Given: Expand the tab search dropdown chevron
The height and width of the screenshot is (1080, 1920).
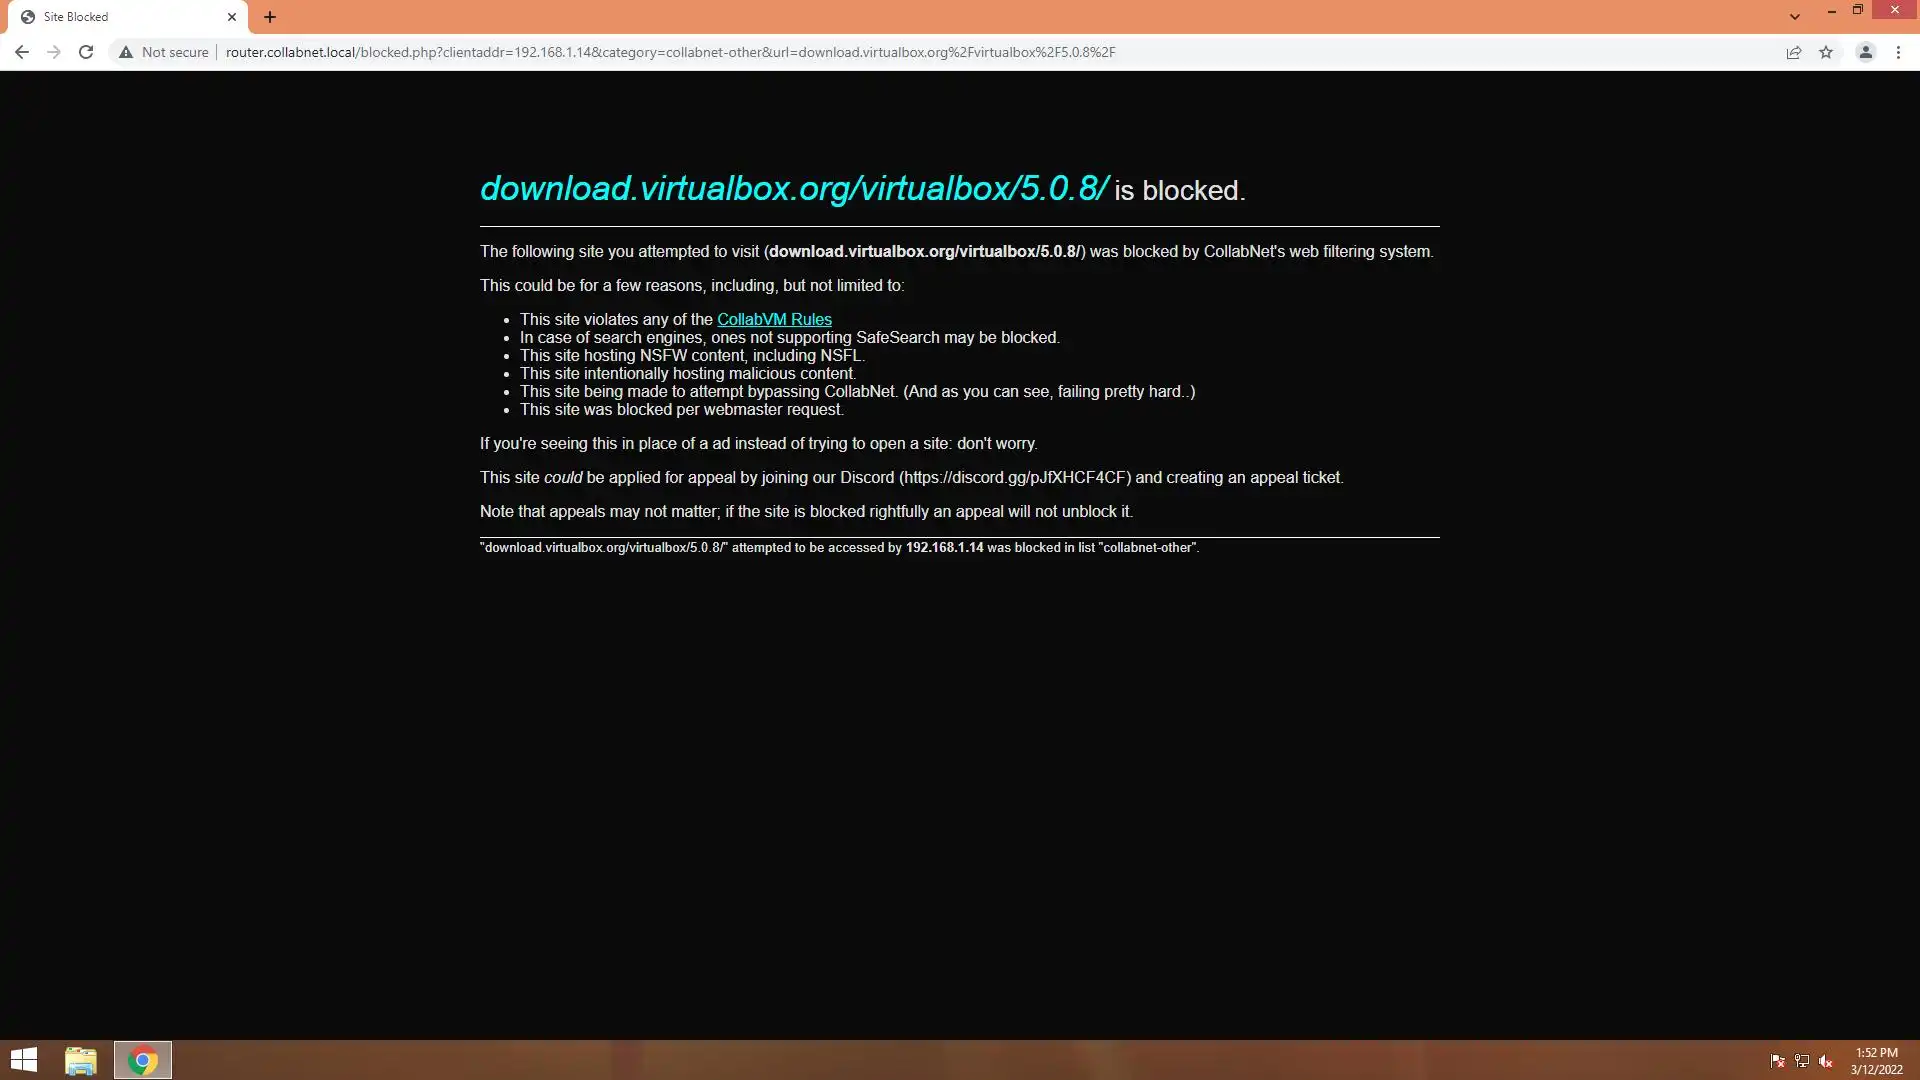Looking at the screenshot, I should coord(1795,17).
